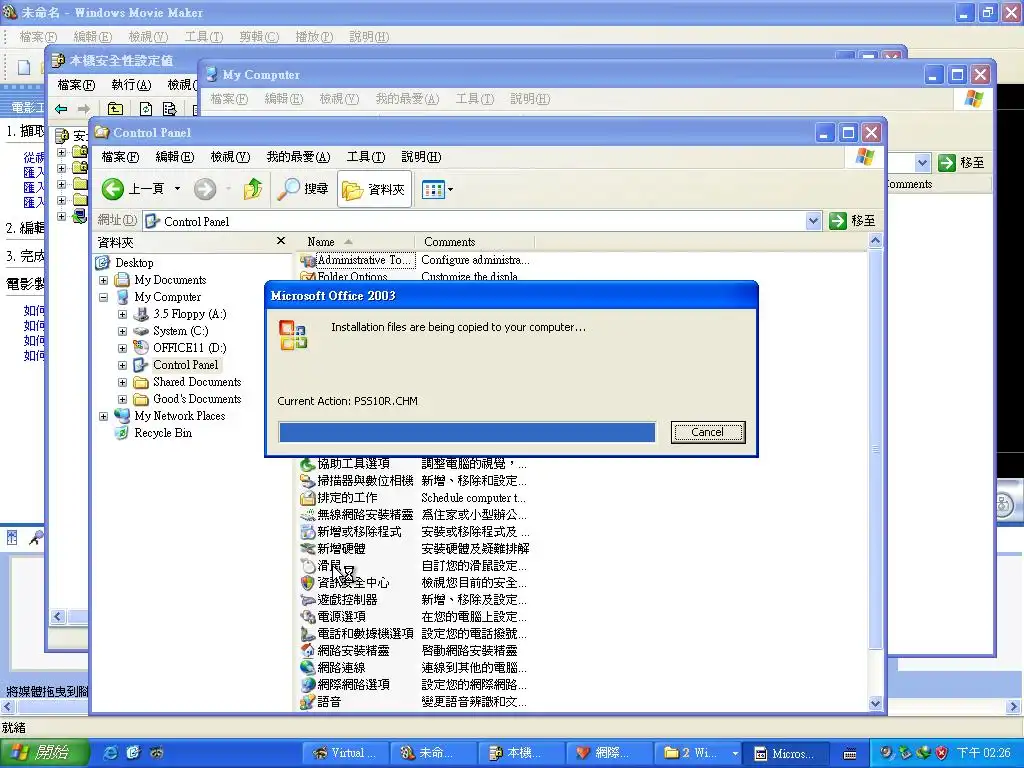Collapse My Computer in the folder tree

tap(103, 297)
